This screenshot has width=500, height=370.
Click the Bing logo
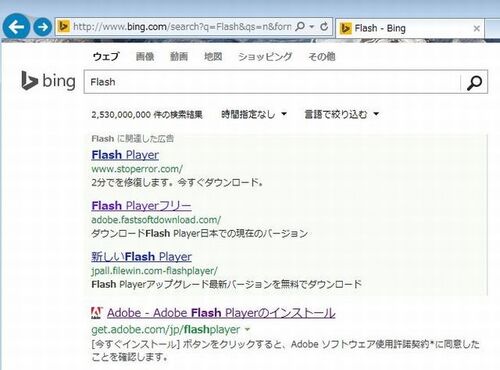[x=48, y=81]
